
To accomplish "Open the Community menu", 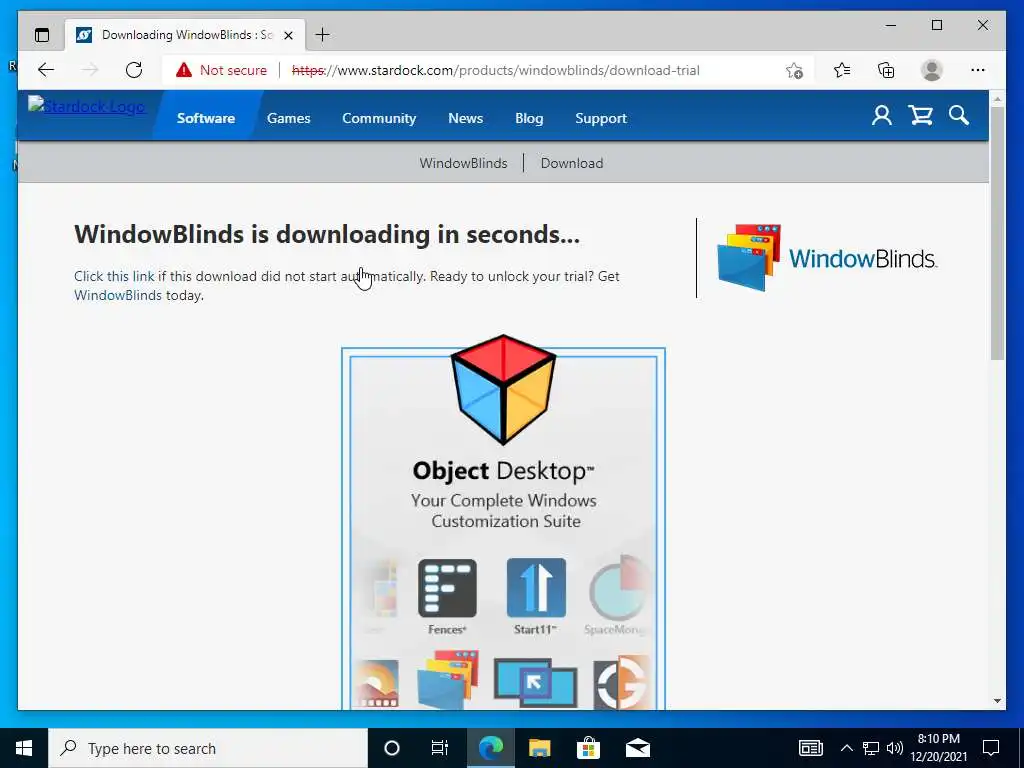I will click(379, 118).
